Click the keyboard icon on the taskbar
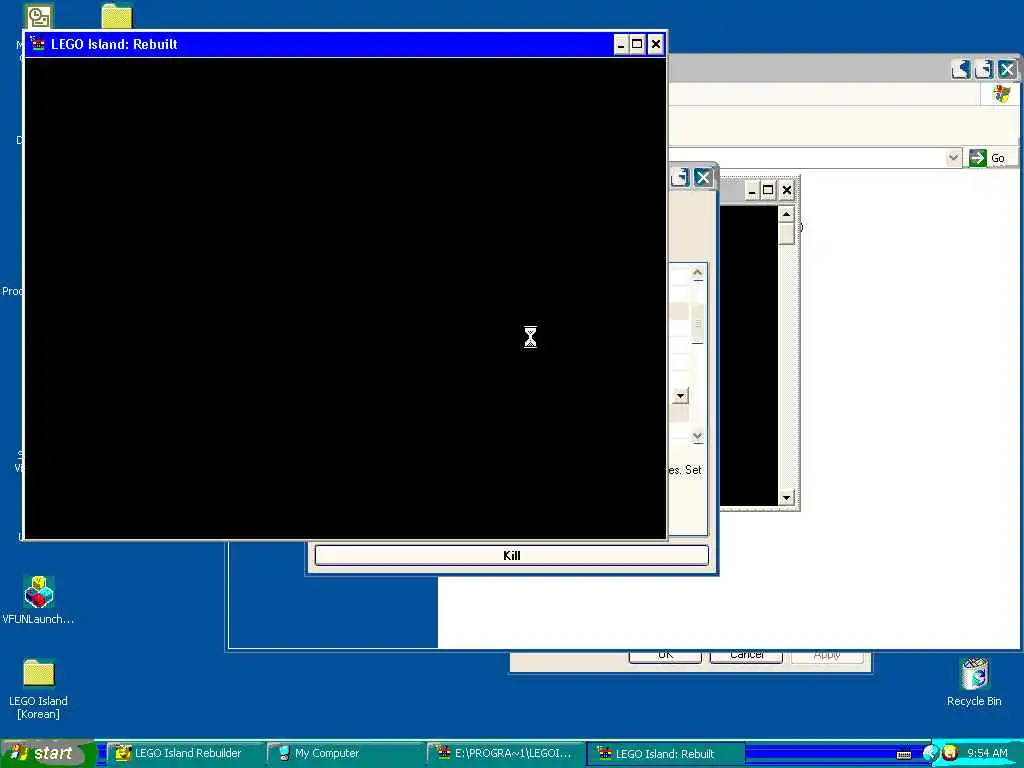Screen dimensions: 1024x768 click(x=904, y=754)
